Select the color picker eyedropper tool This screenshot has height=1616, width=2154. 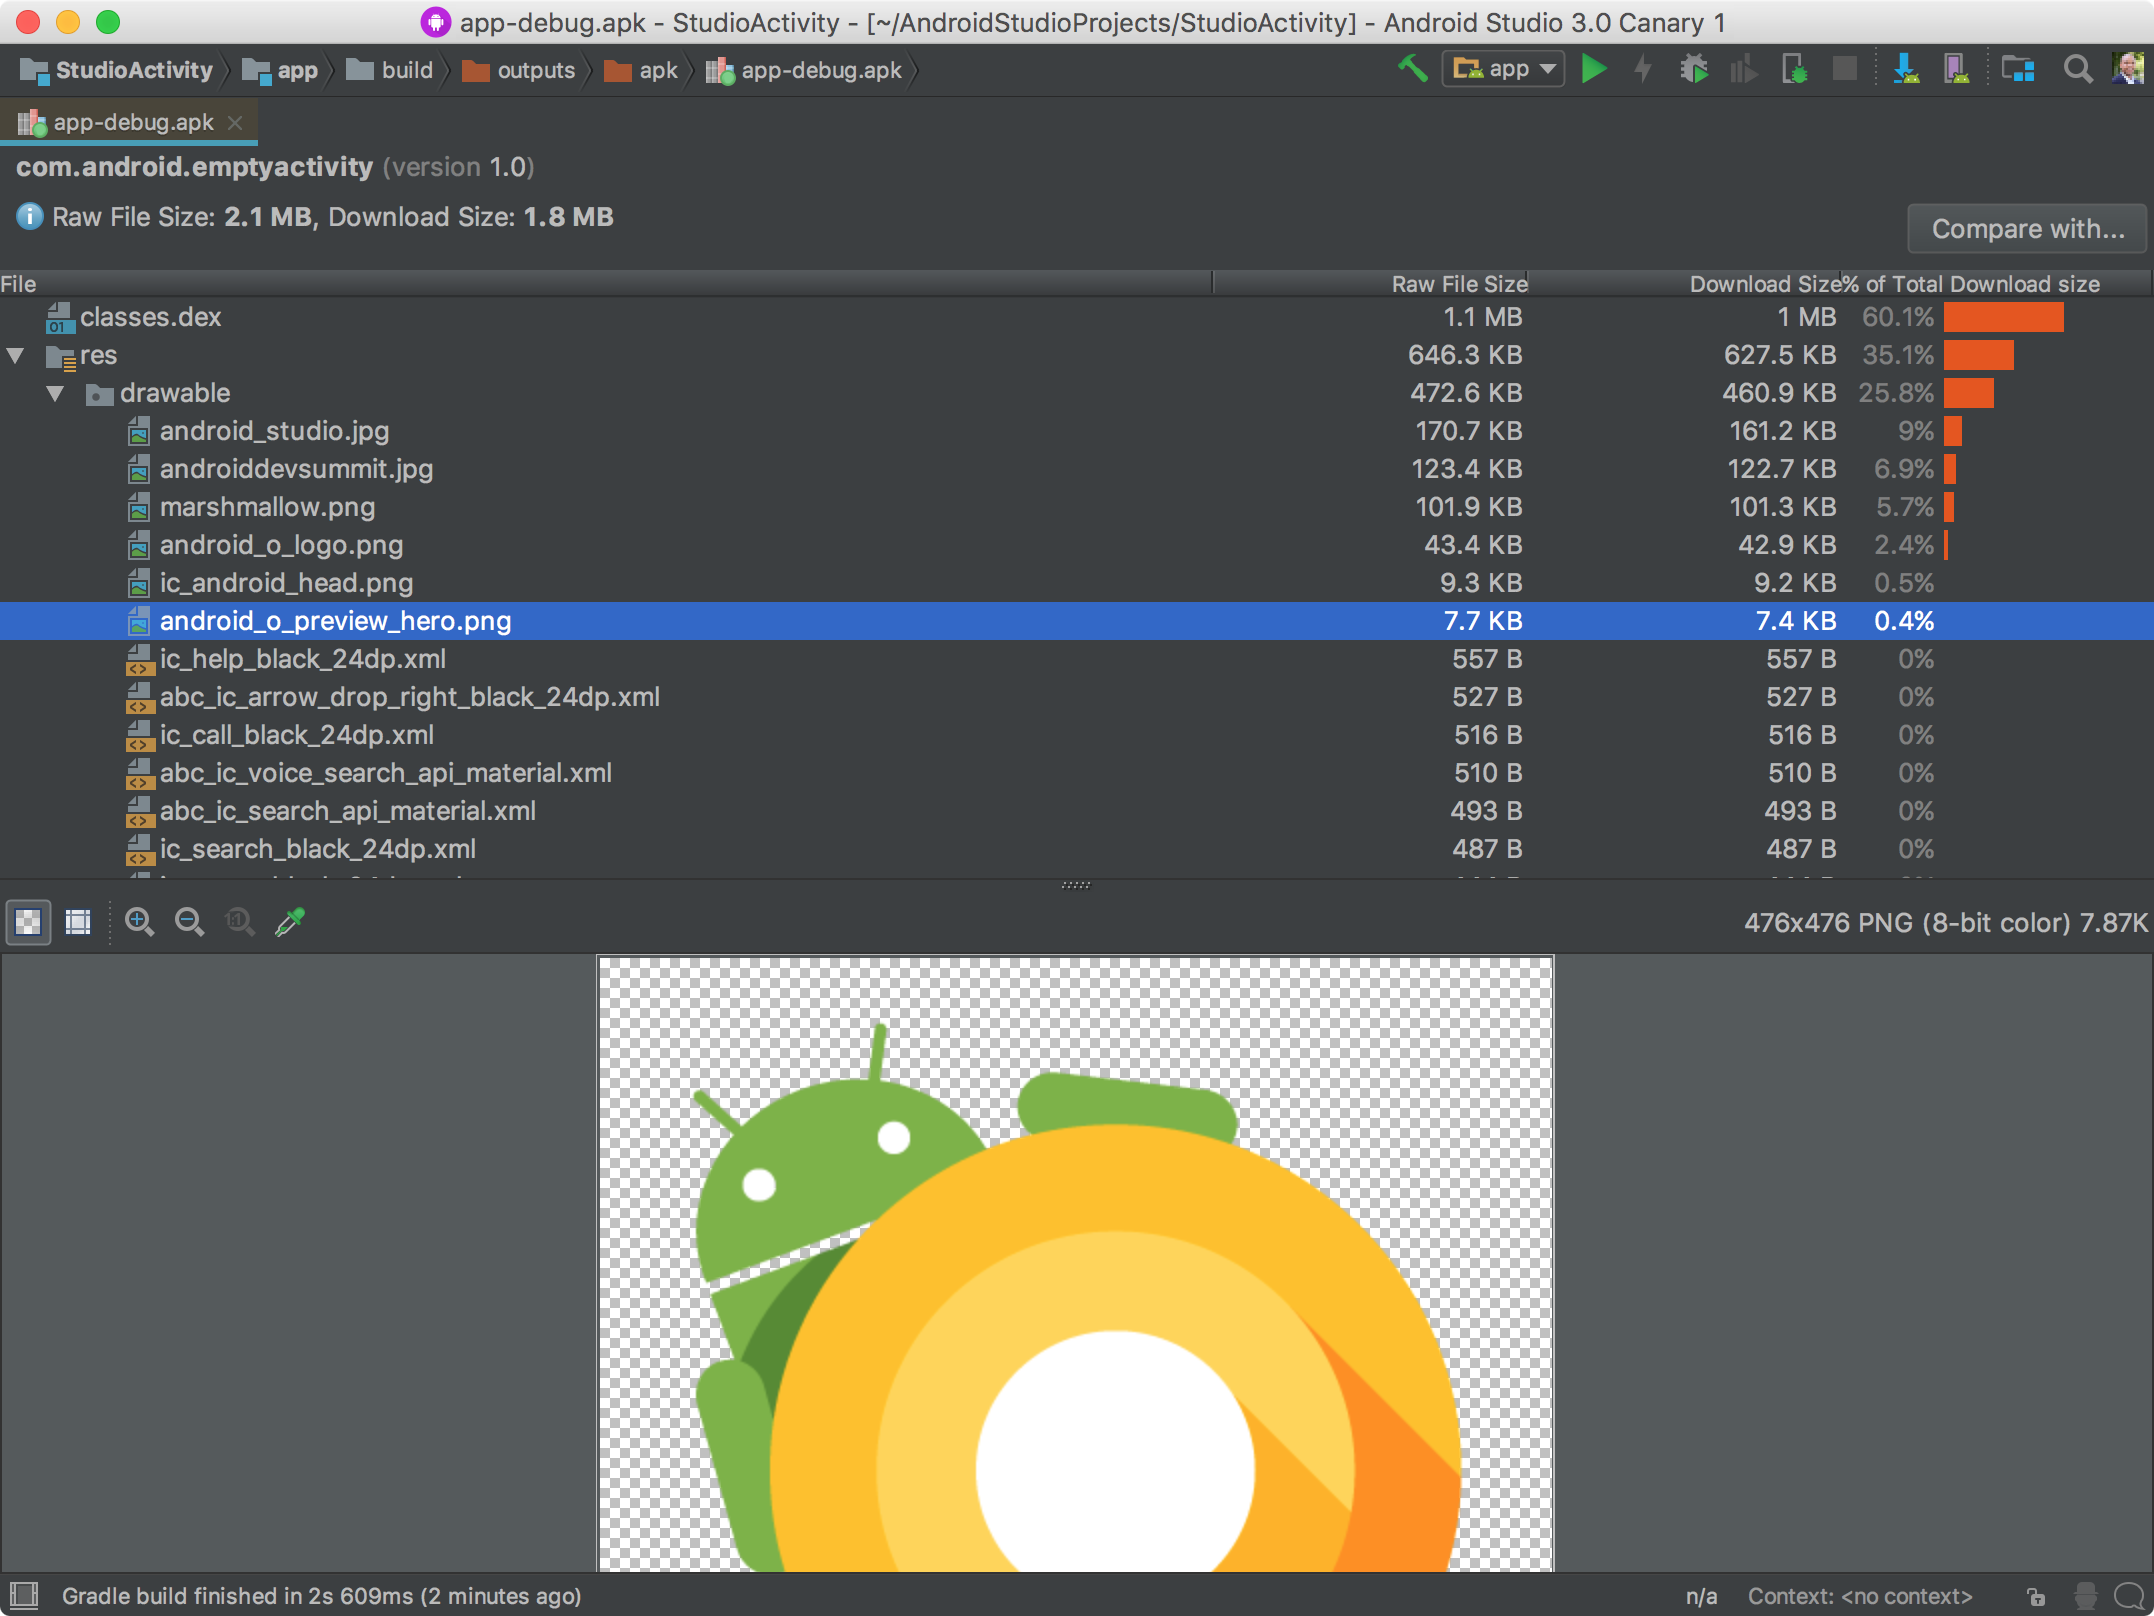pos(290,921)
